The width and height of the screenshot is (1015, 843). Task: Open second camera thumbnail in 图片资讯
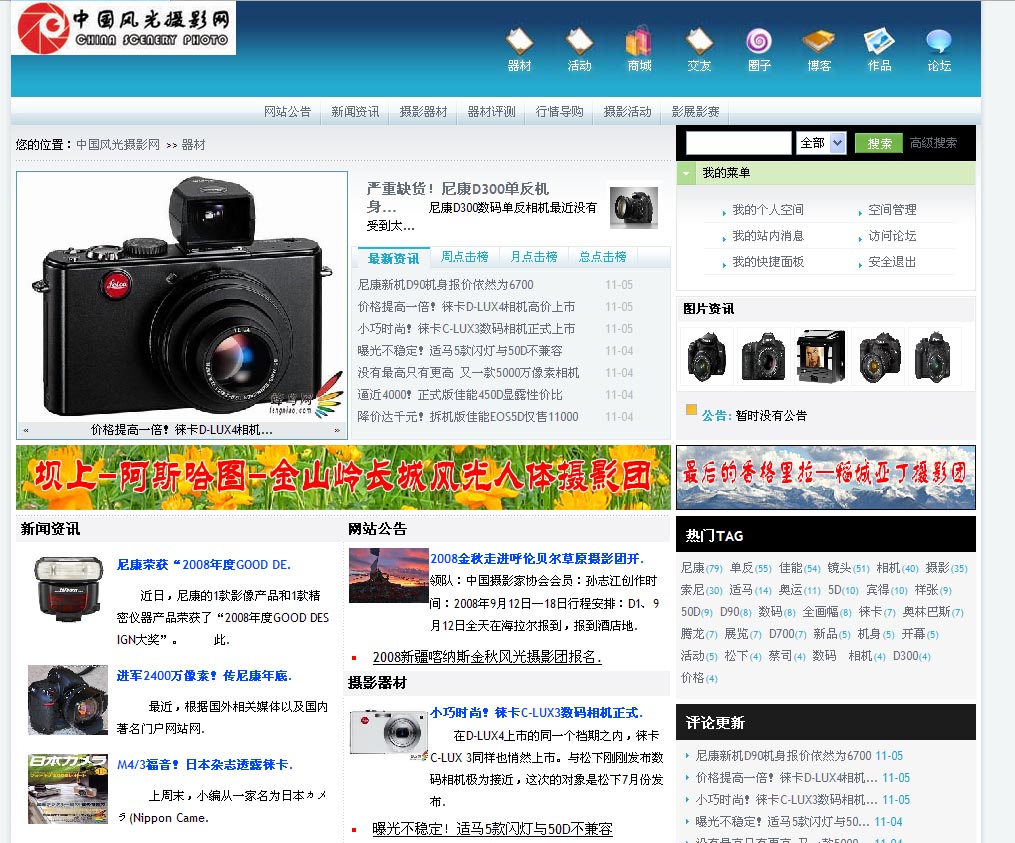(x=764, y=356)
